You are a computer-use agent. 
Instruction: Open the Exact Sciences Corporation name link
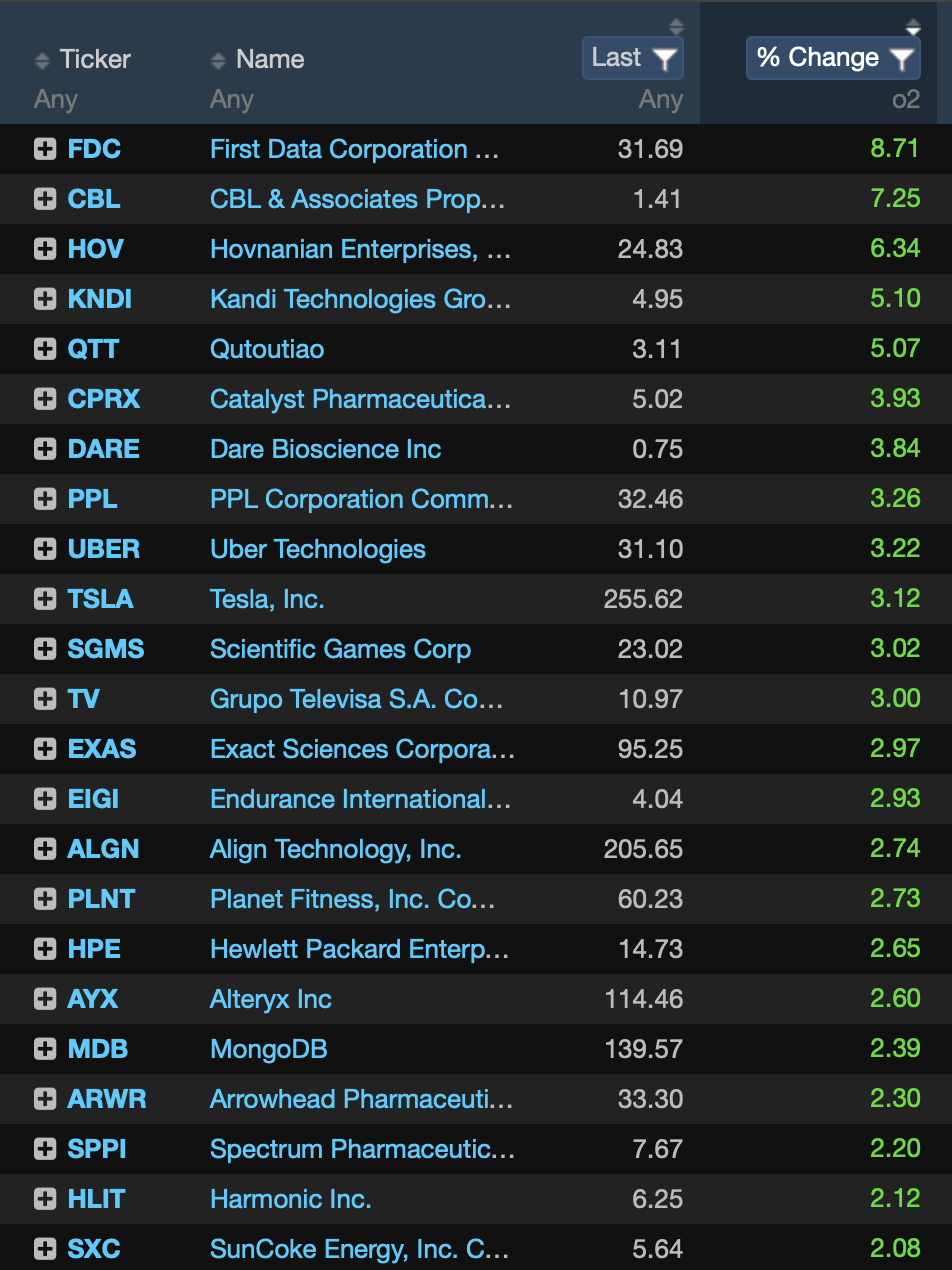point(363,749)
